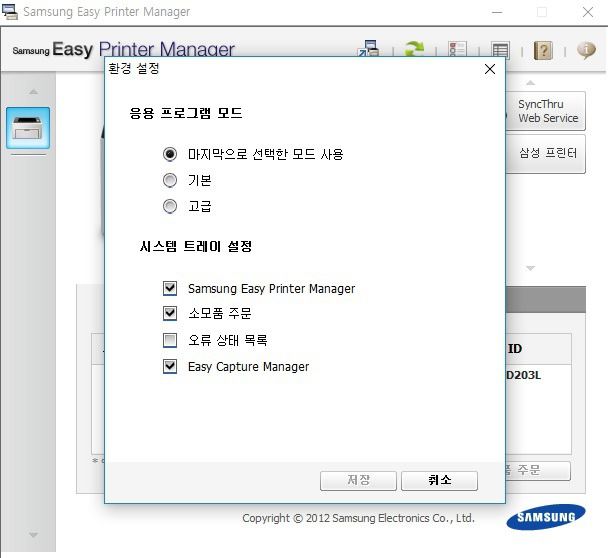Close the Samsung Easy Printer Manager window
608x558 pixels.
click(x=588, y=12)
